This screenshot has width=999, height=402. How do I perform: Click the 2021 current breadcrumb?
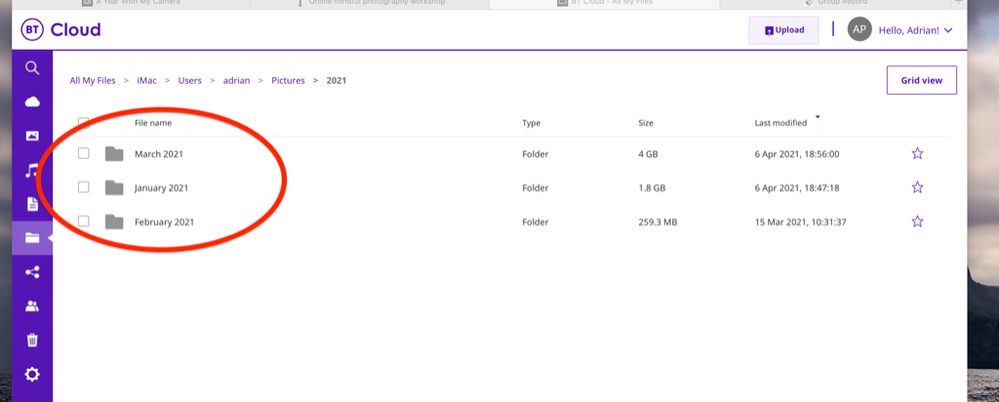tap(336, 81)
